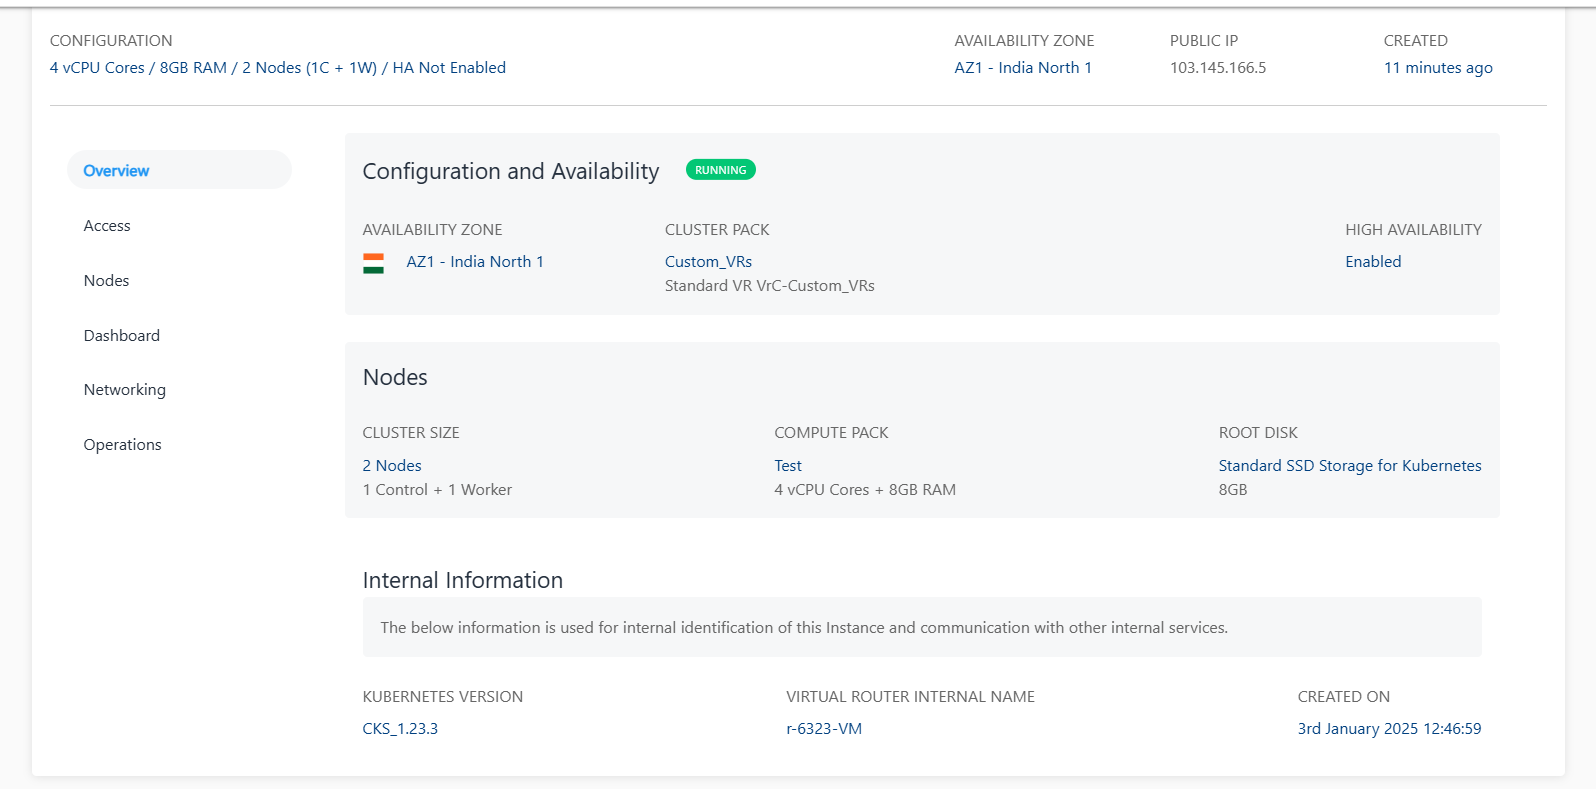Click the r-6323-VM virtual router name
The width and height of the screenshot is (1596, 789).
[823, 729]
